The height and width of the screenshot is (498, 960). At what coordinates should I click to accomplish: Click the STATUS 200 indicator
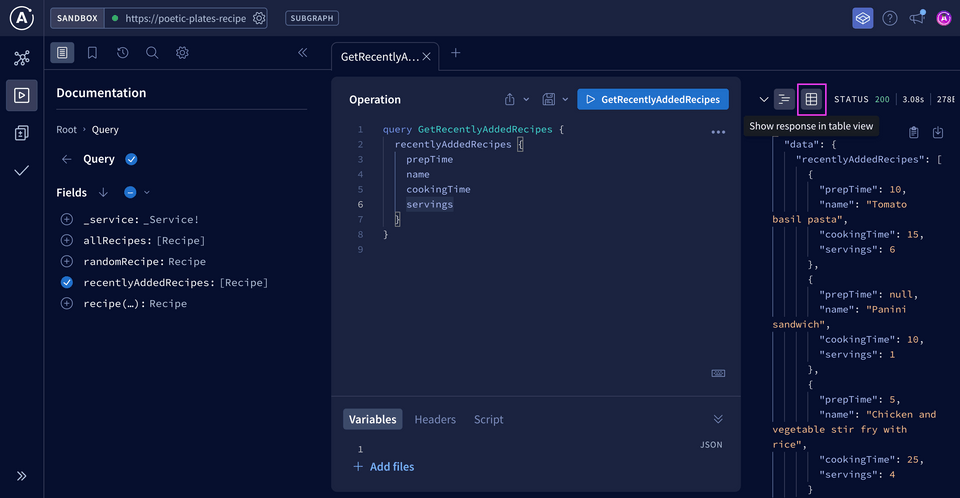point(862,99)
